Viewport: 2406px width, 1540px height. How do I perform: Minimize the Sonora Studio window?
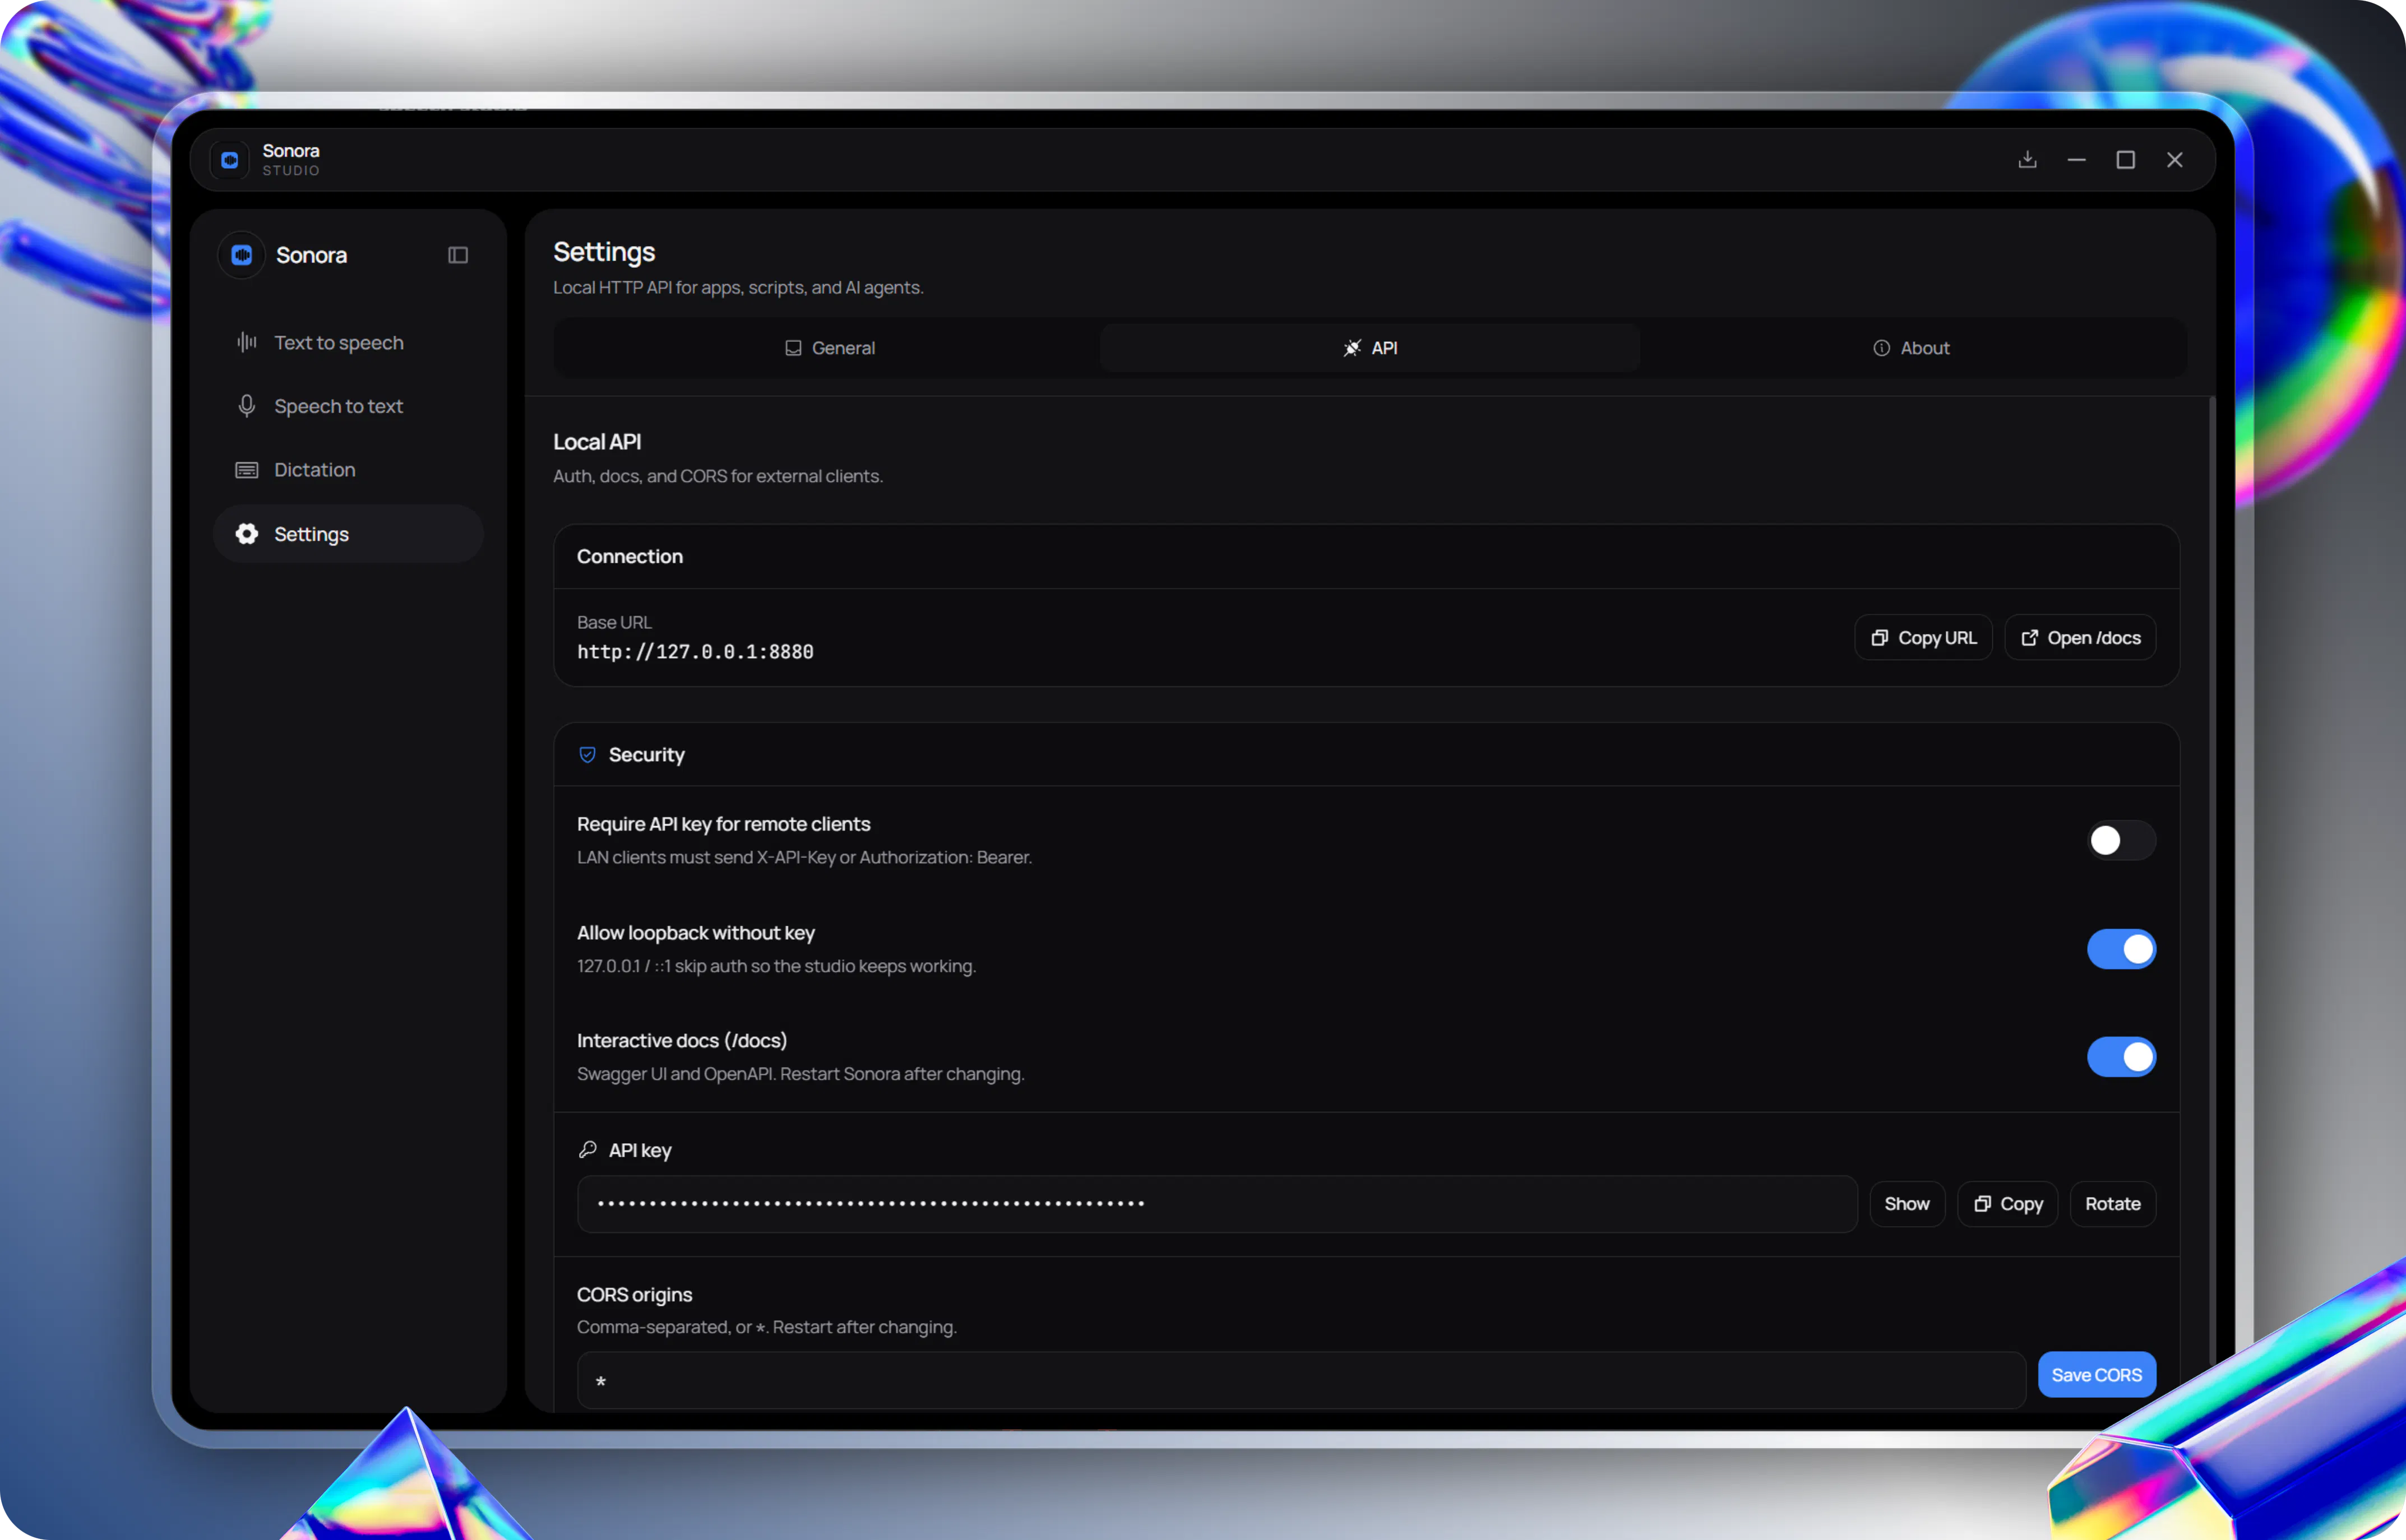click(2077, 160)
